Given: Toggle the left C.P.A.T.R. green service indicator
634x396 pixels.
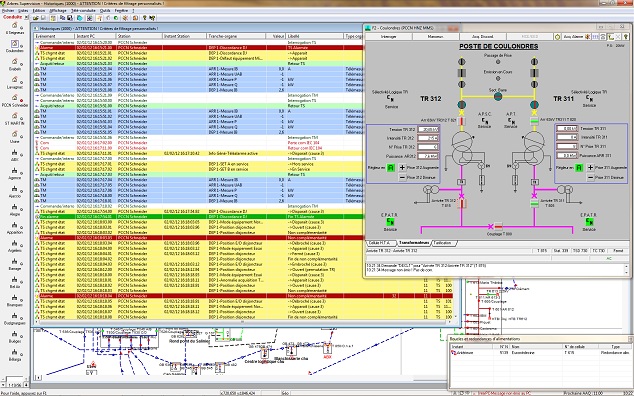Looking at the screenshot, I should (390, 222).
